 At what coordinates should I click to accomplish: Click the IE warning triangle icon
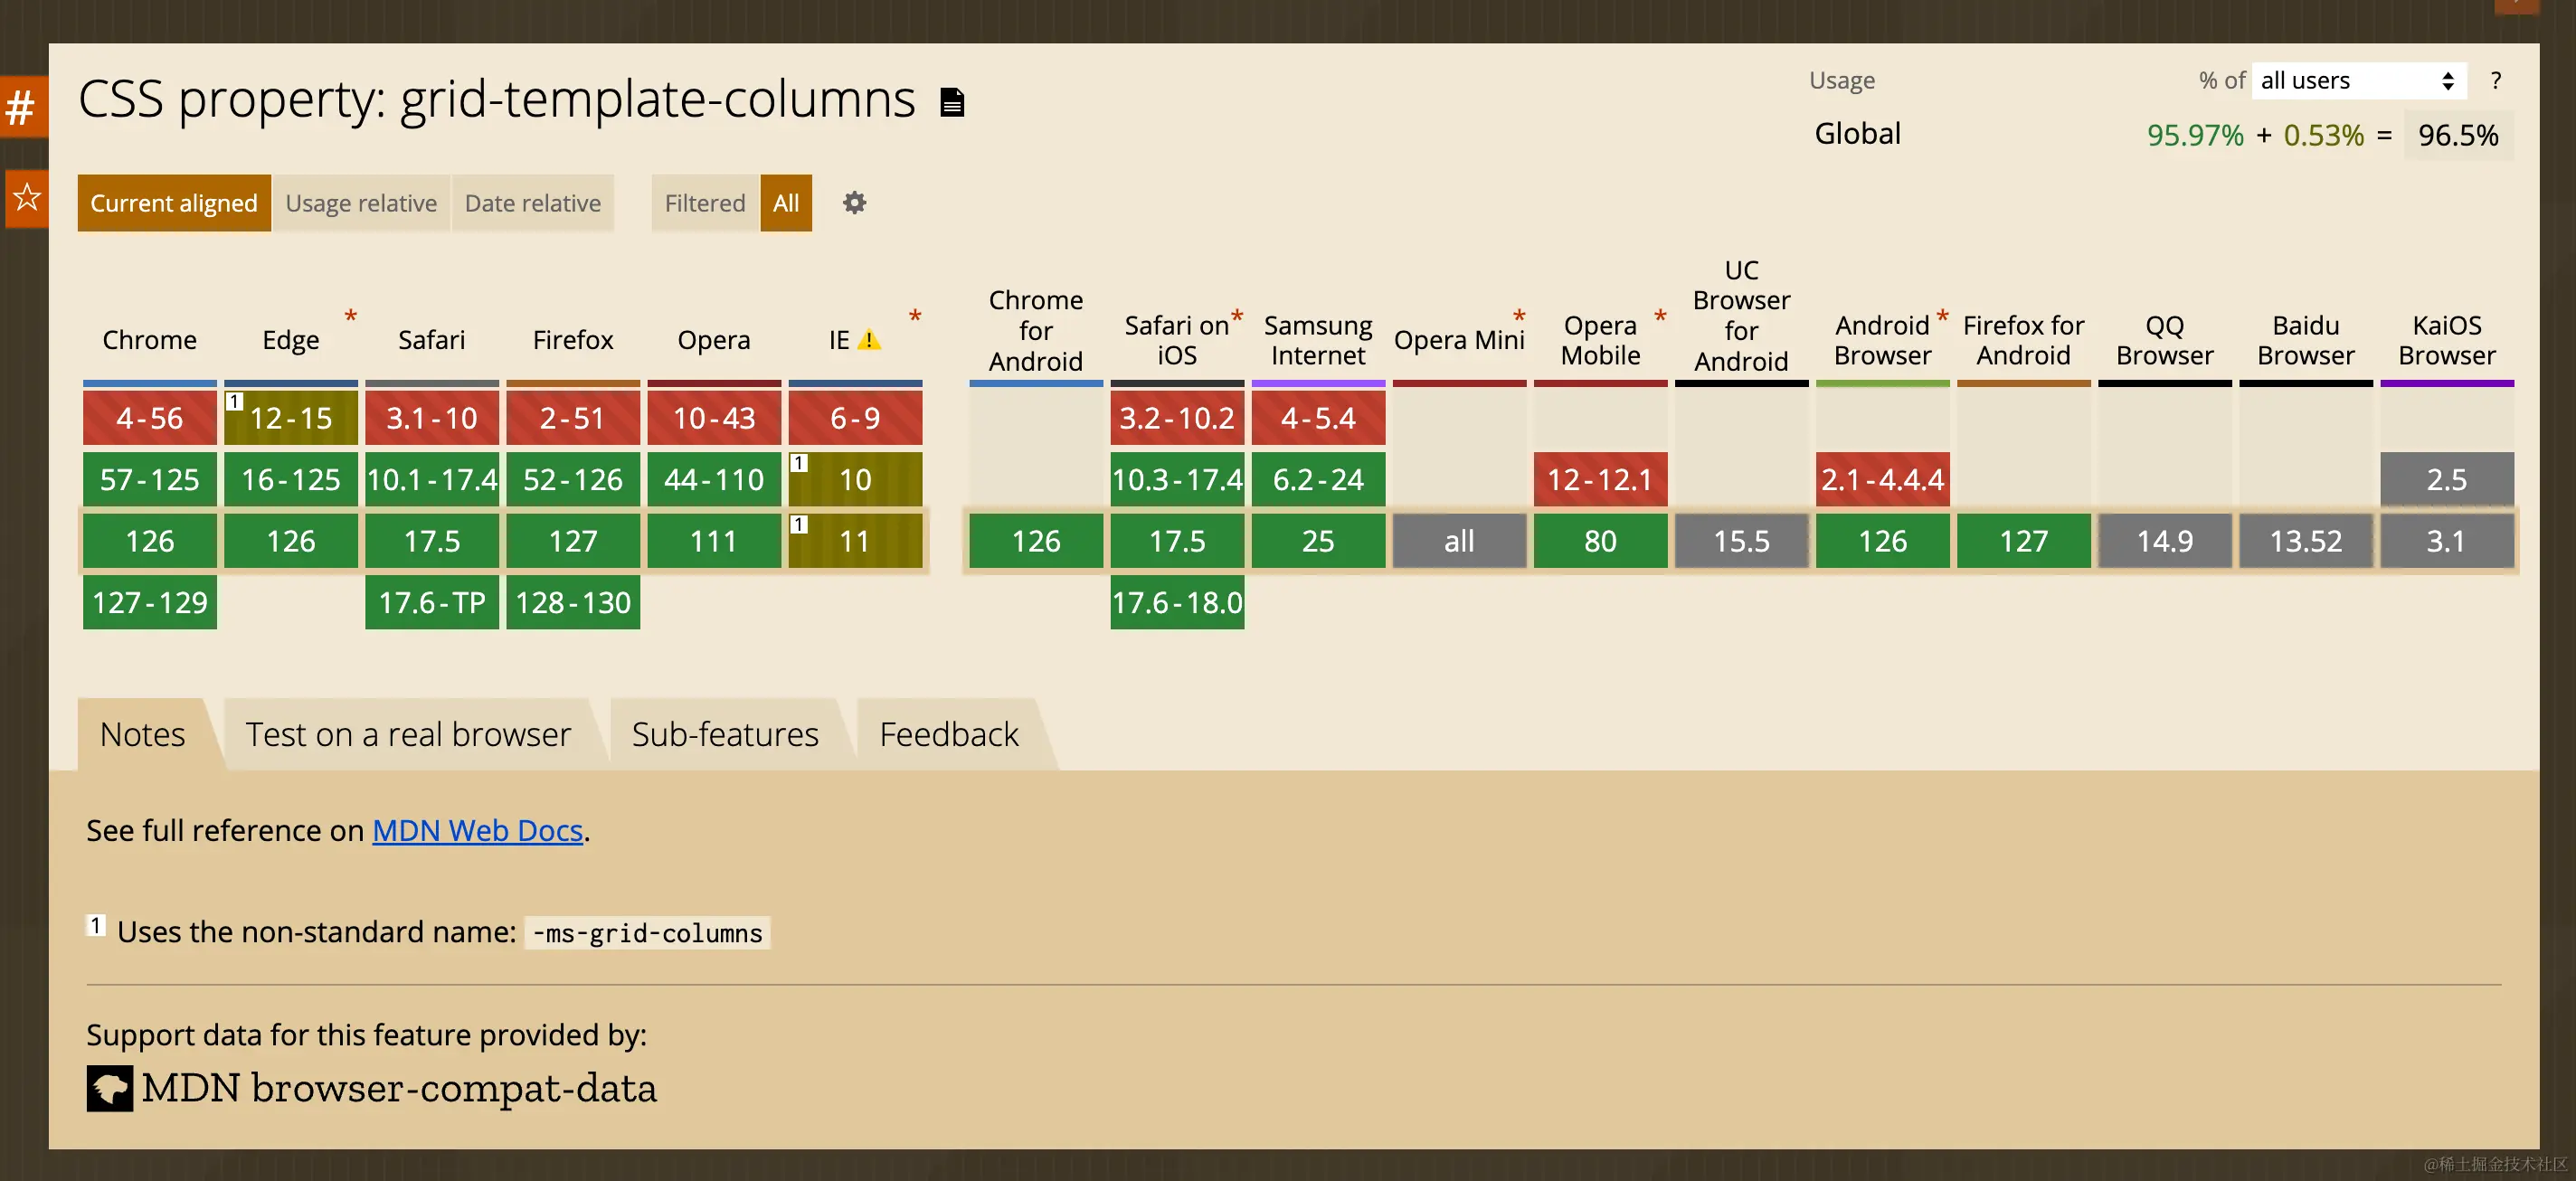point(869,341)
